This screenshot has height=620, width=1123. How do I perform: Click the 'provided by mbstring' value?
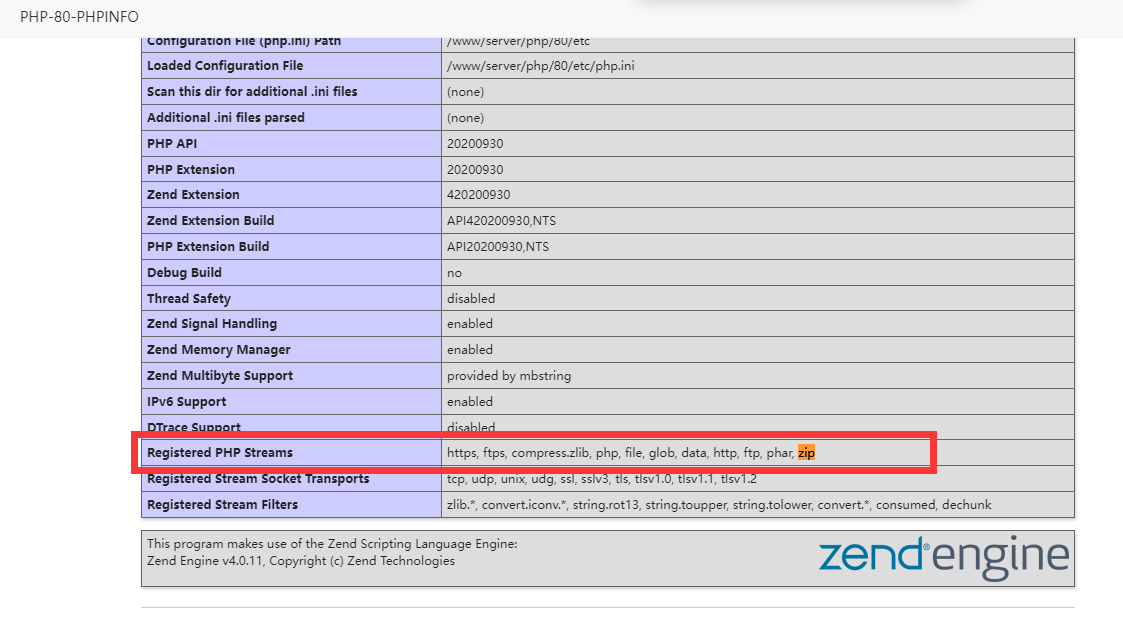(509, 376)
